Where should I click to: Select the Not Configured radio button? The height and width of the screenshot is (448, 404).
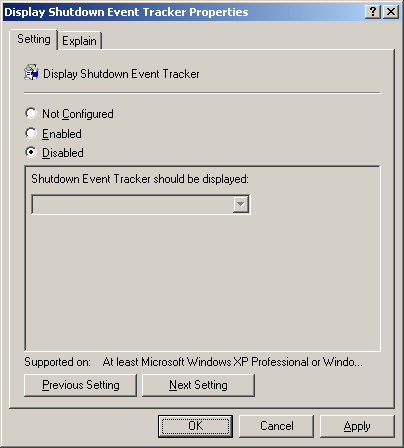(31, 113)
